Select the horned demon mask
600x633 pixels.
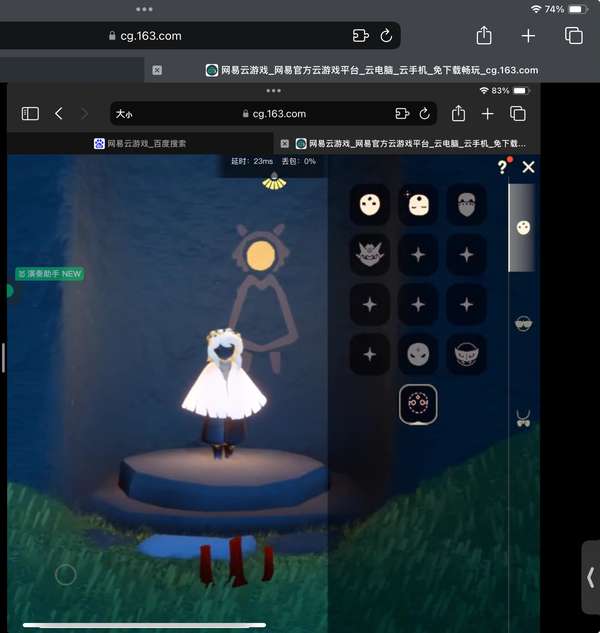(369, 255)
